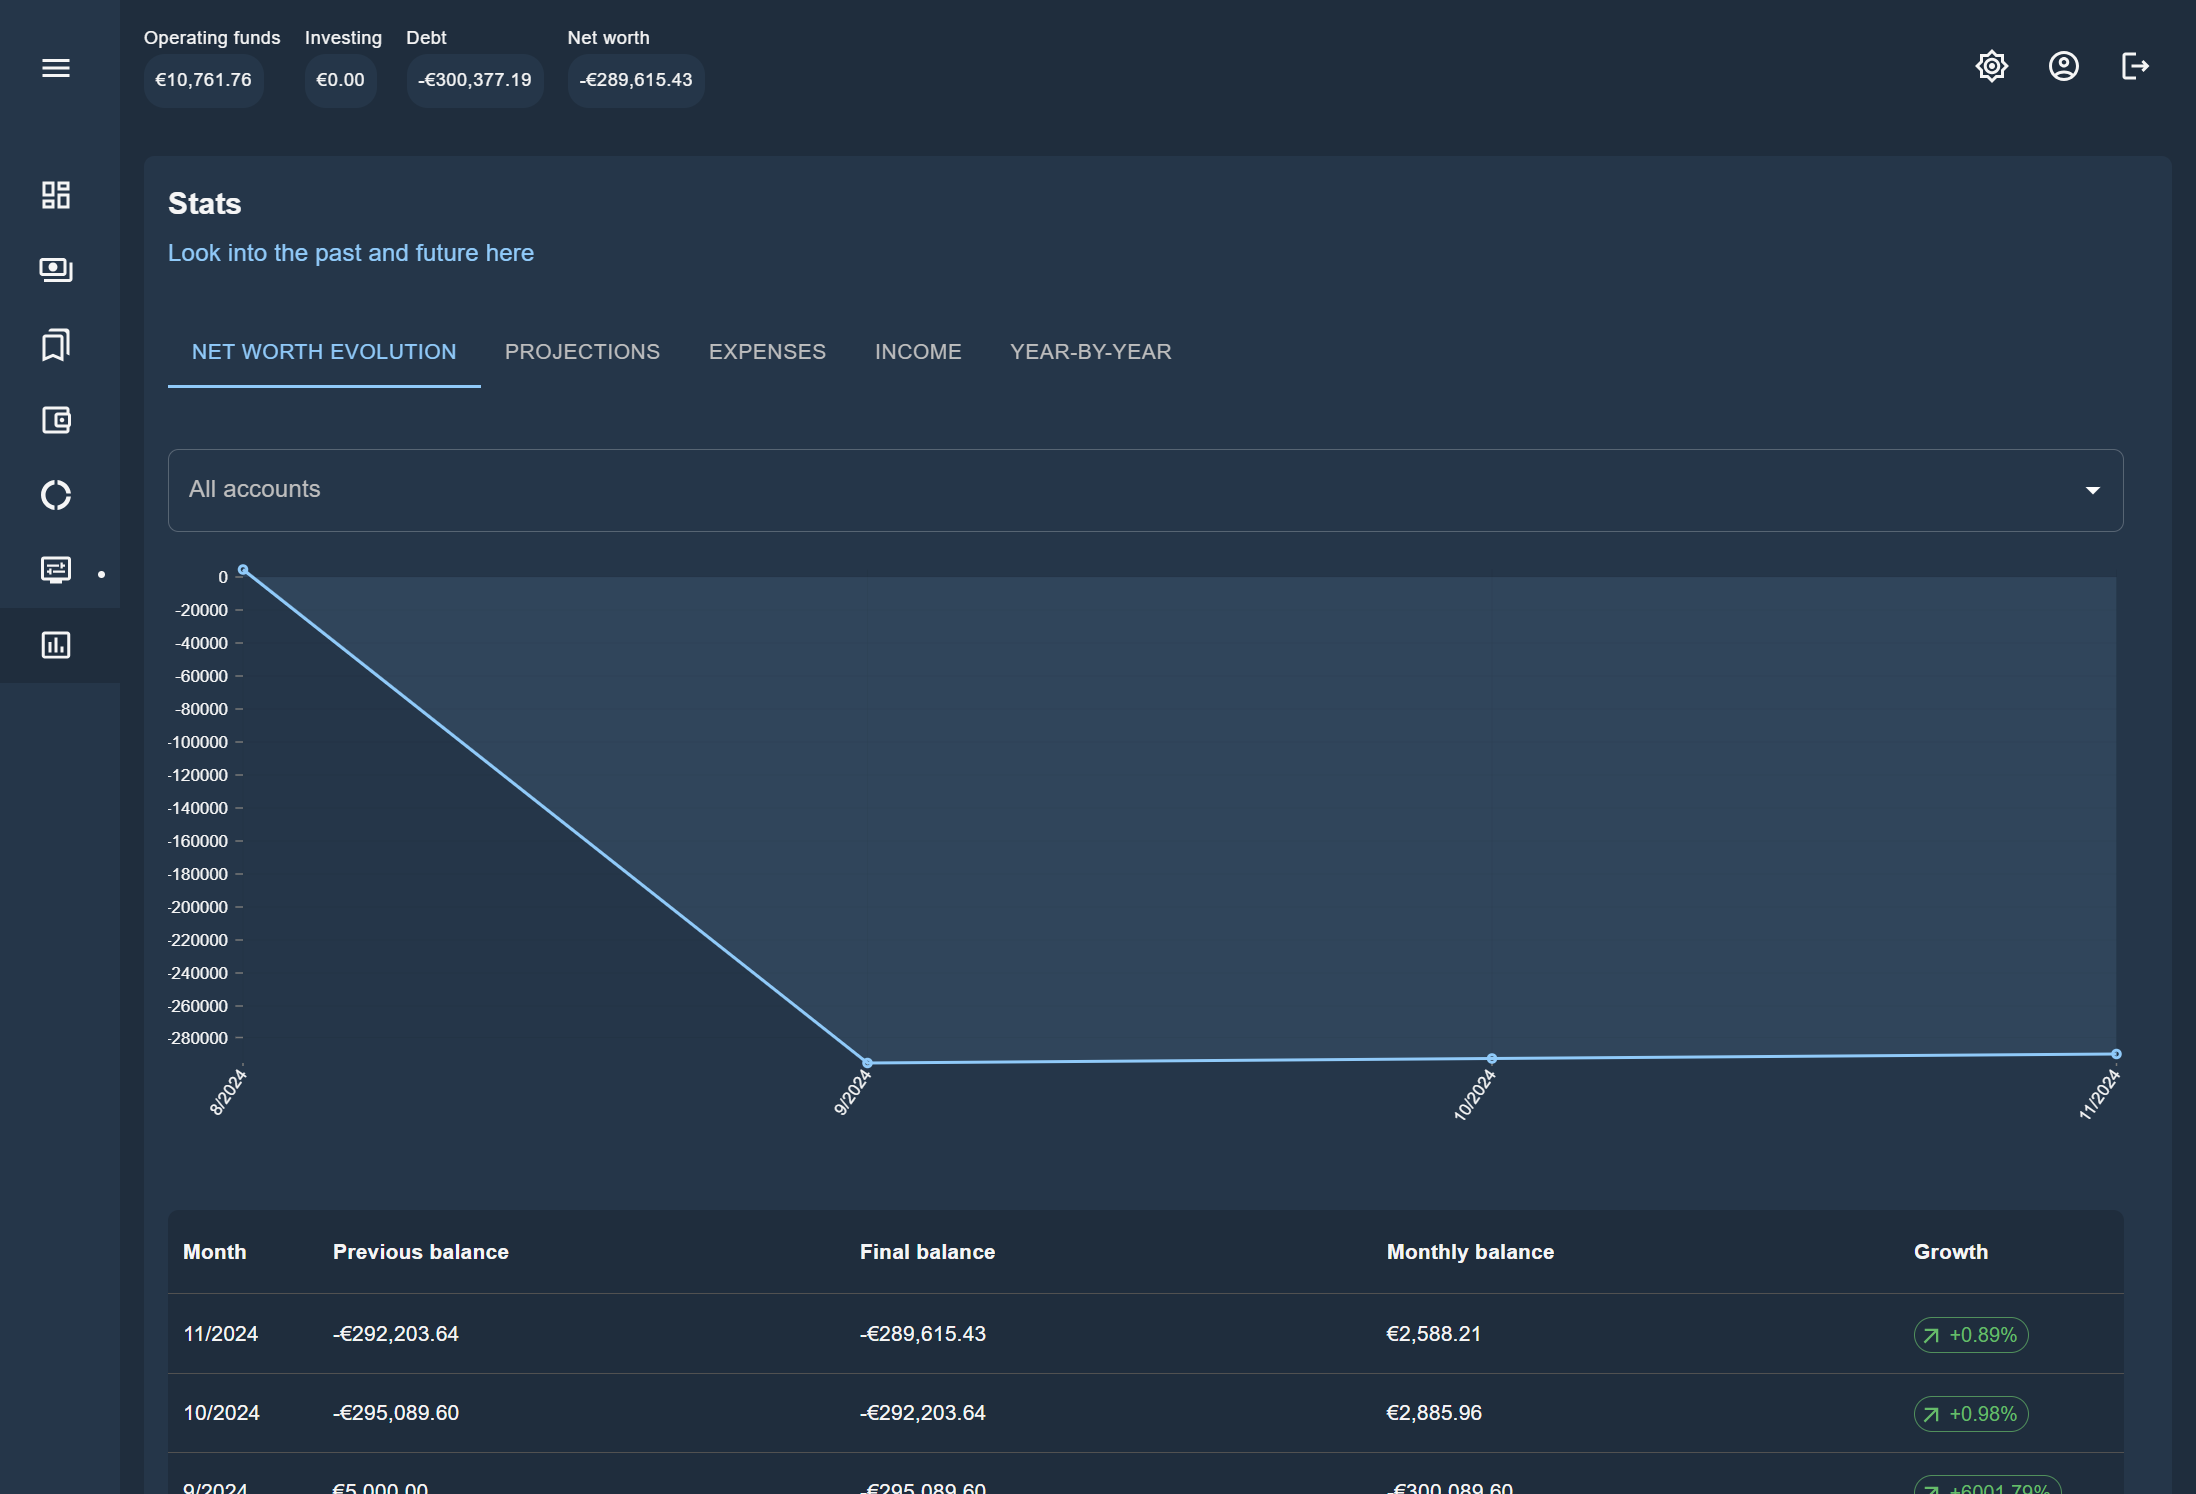The width and height of the screenshot is (2196, 1494).
Task: Click the Net worth amount chip
Action: click(x=636, y=80)
